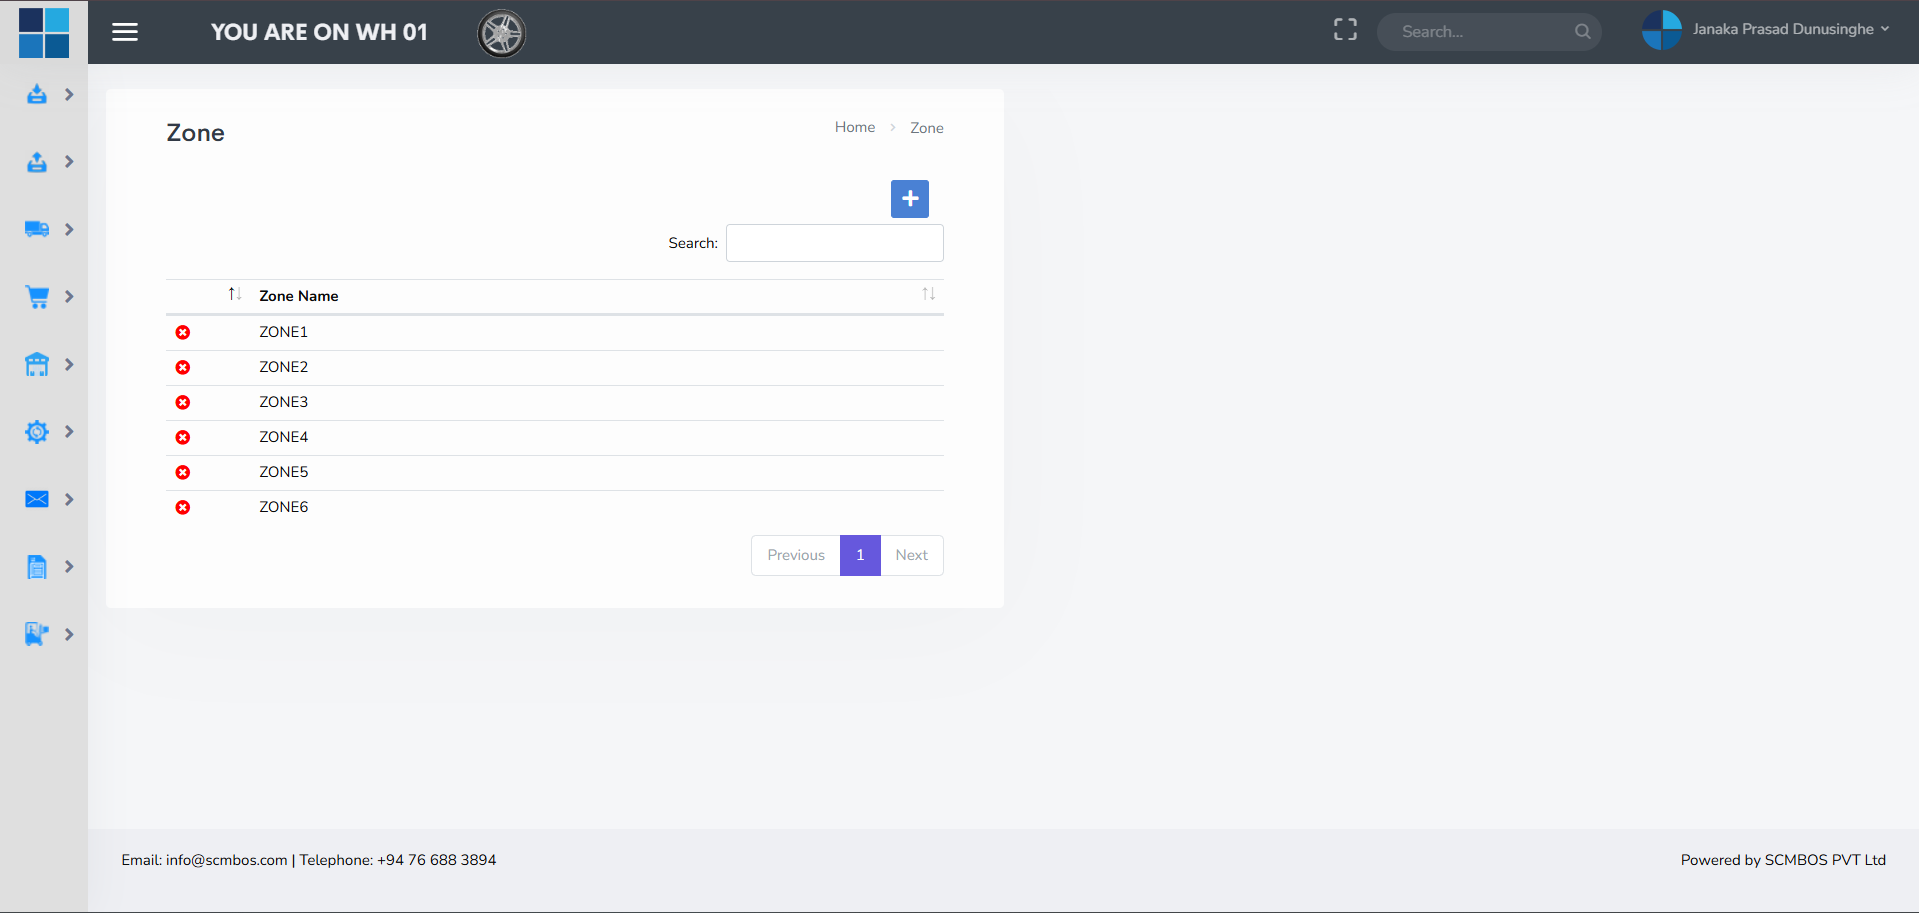Click the Next pagination button
The width and height of the screenshot is (1919, 913).
(x=911, y=555)
